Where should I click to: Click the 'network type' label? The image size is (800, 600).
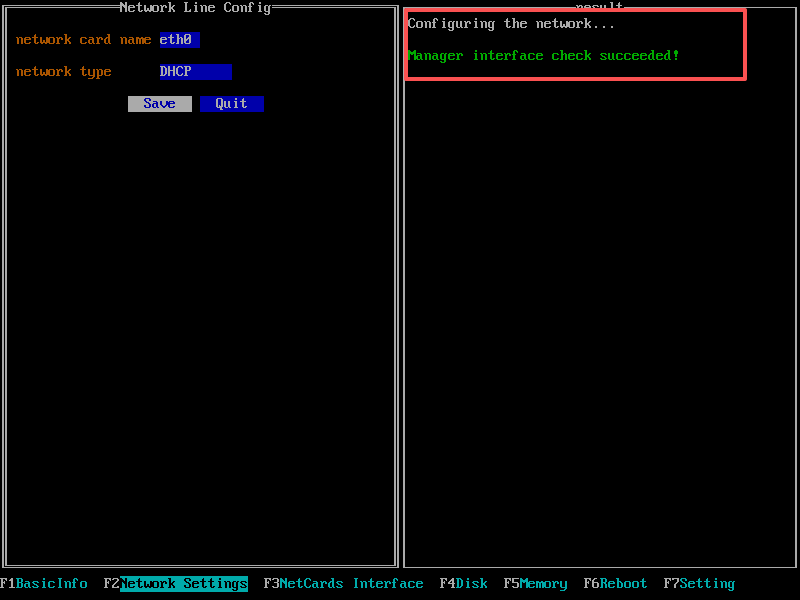(x=63, y=72)
